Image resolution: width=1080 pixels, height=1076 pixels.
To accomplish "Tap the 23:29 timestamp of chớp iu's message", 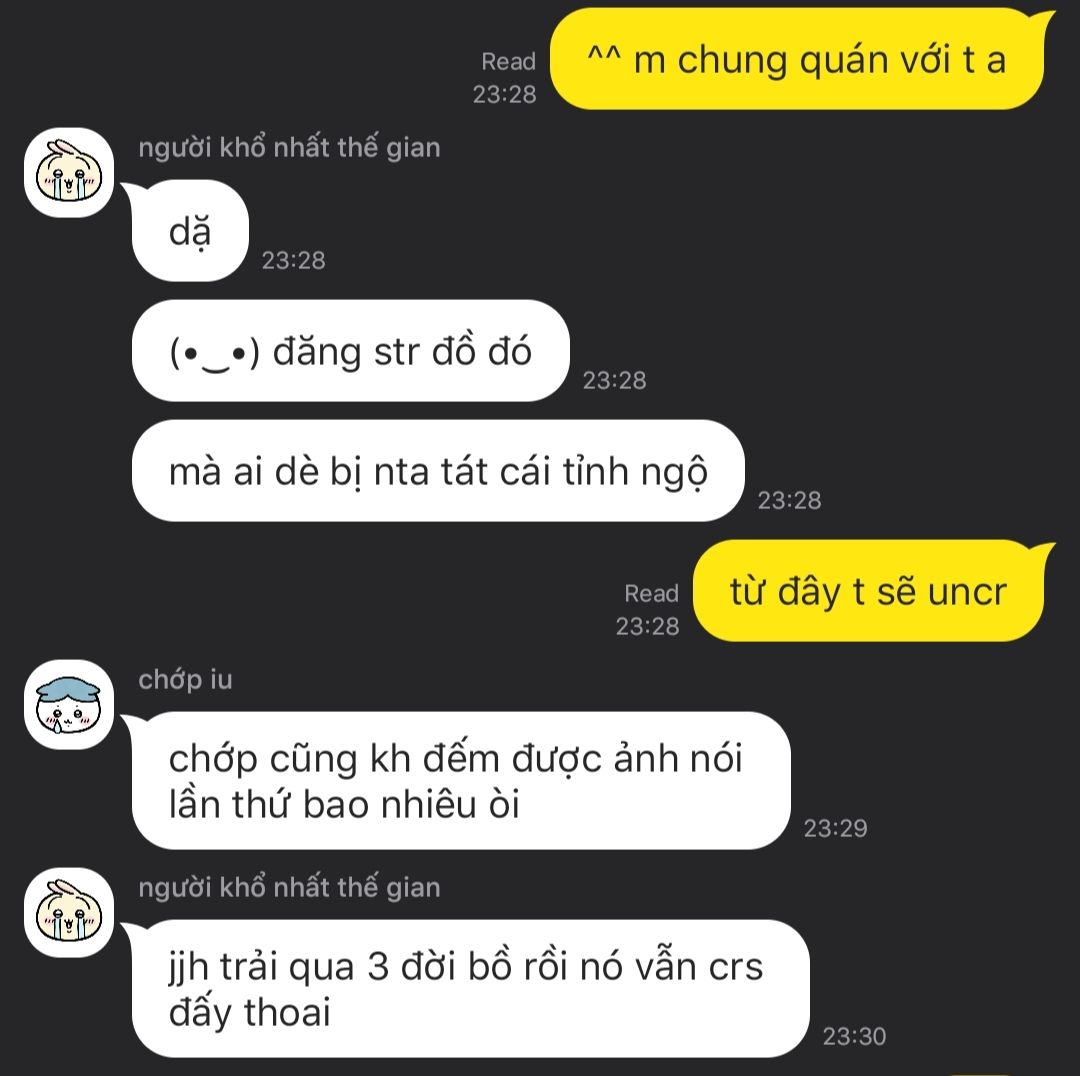I will (835, 828).
